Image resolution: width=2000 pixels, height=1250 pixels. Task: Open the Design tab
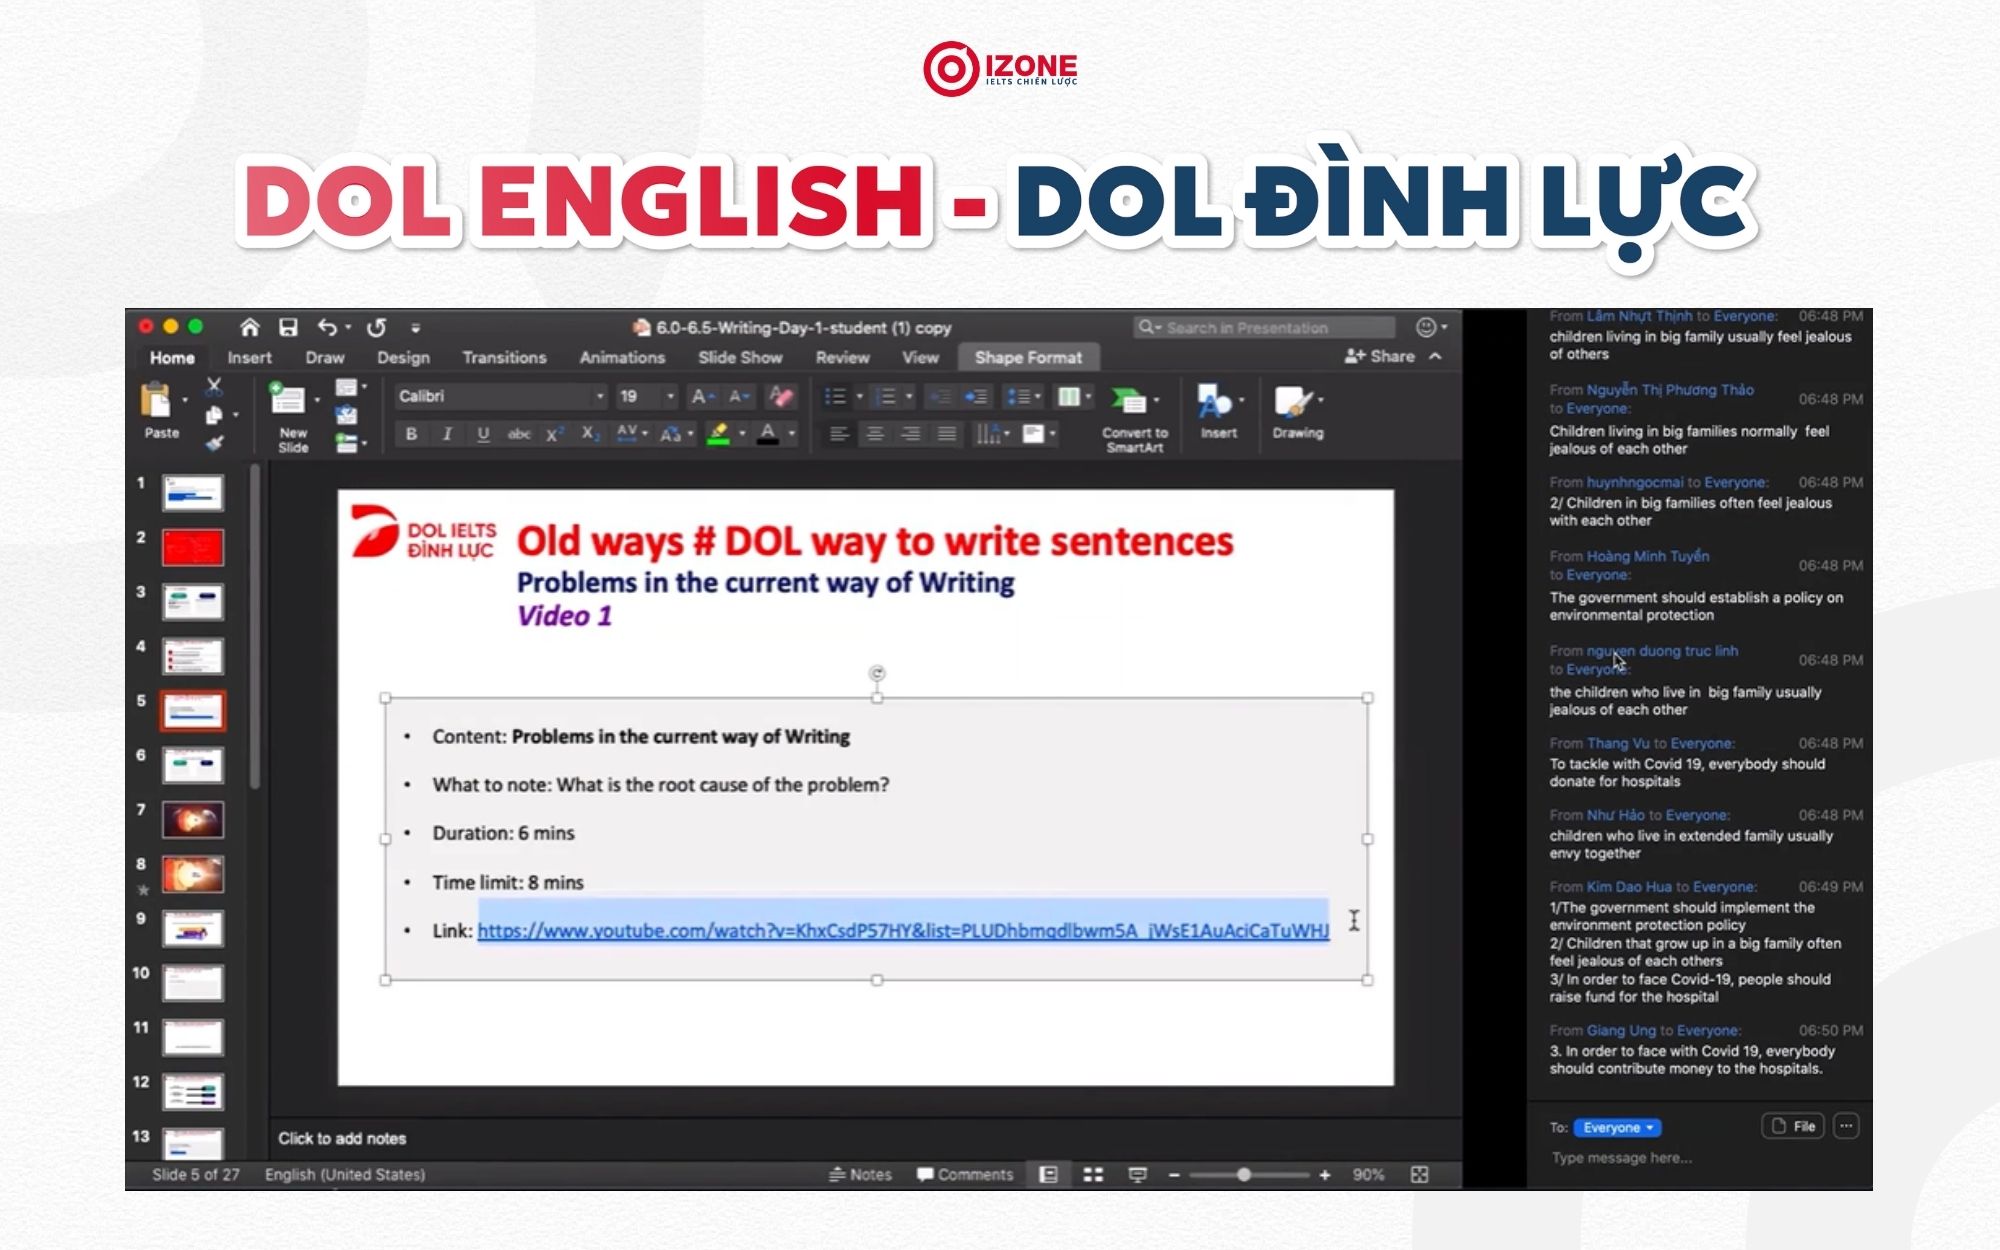403,357
